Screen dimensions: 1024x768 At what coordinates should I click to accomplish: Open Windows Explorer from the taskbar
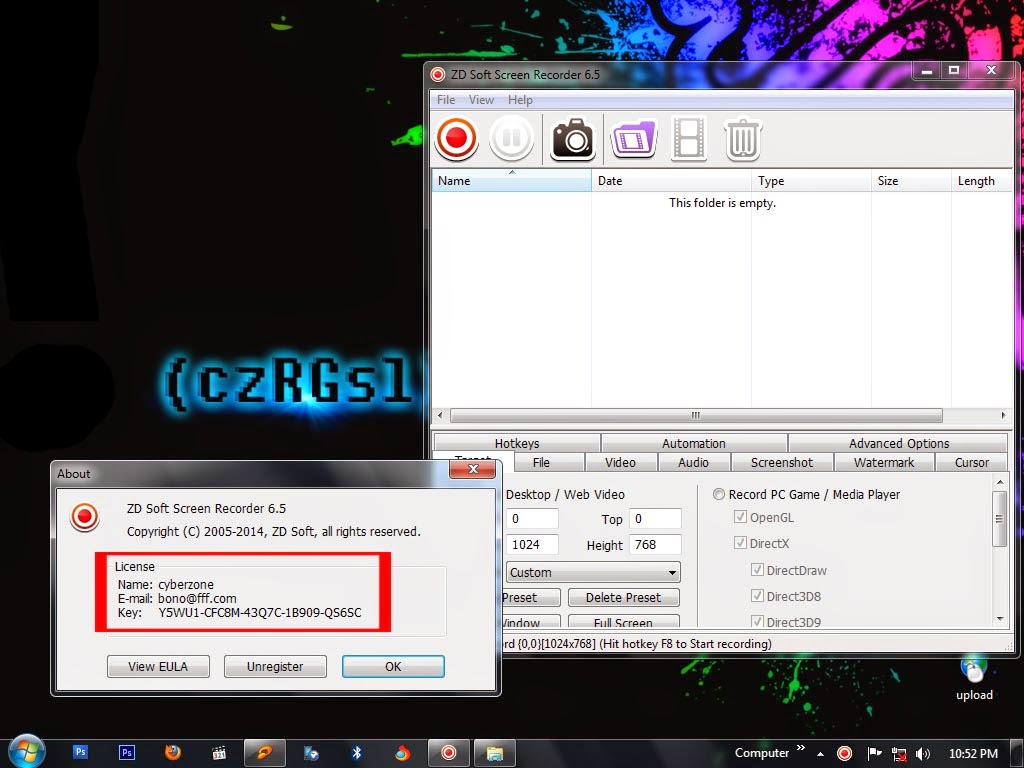tap(494, 753)
